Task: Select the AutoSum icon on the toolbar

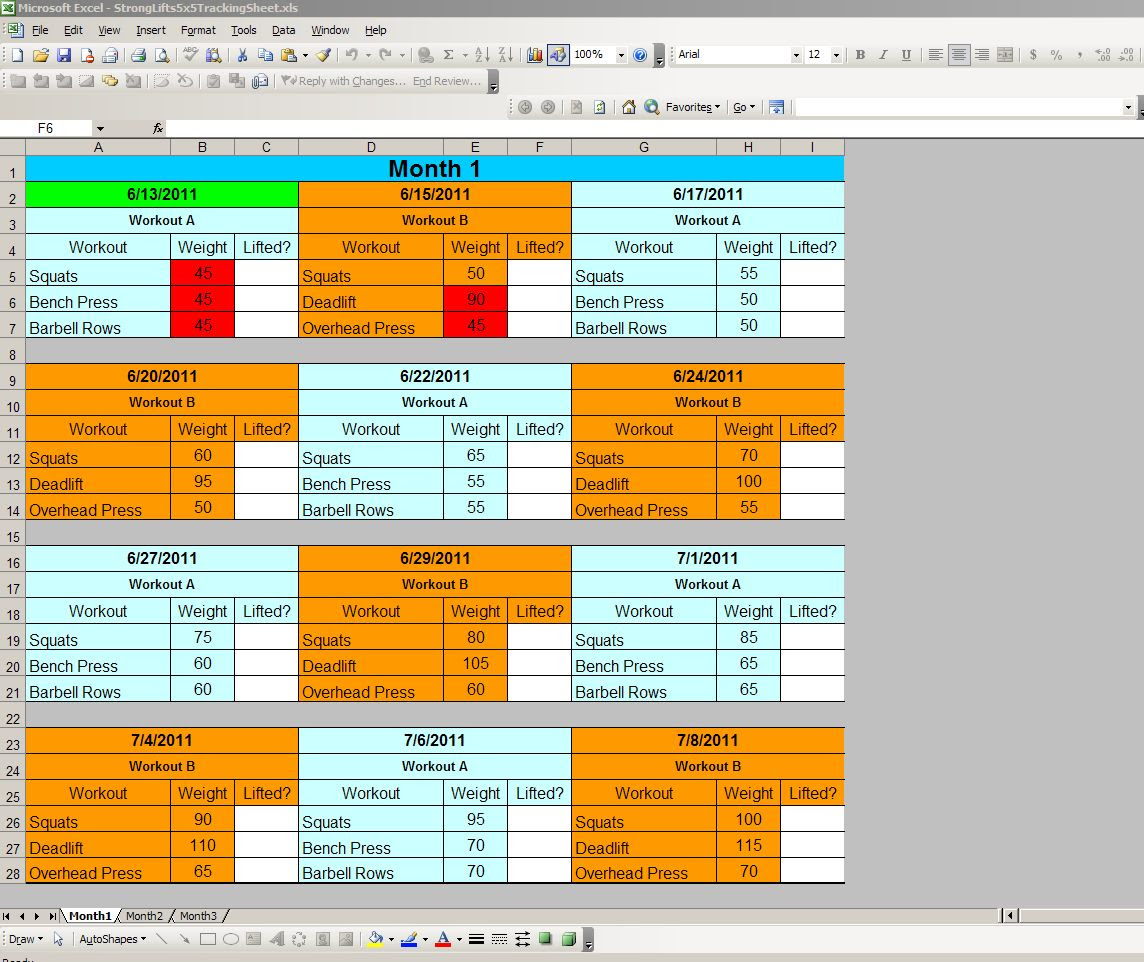Action: click(448, 55)
